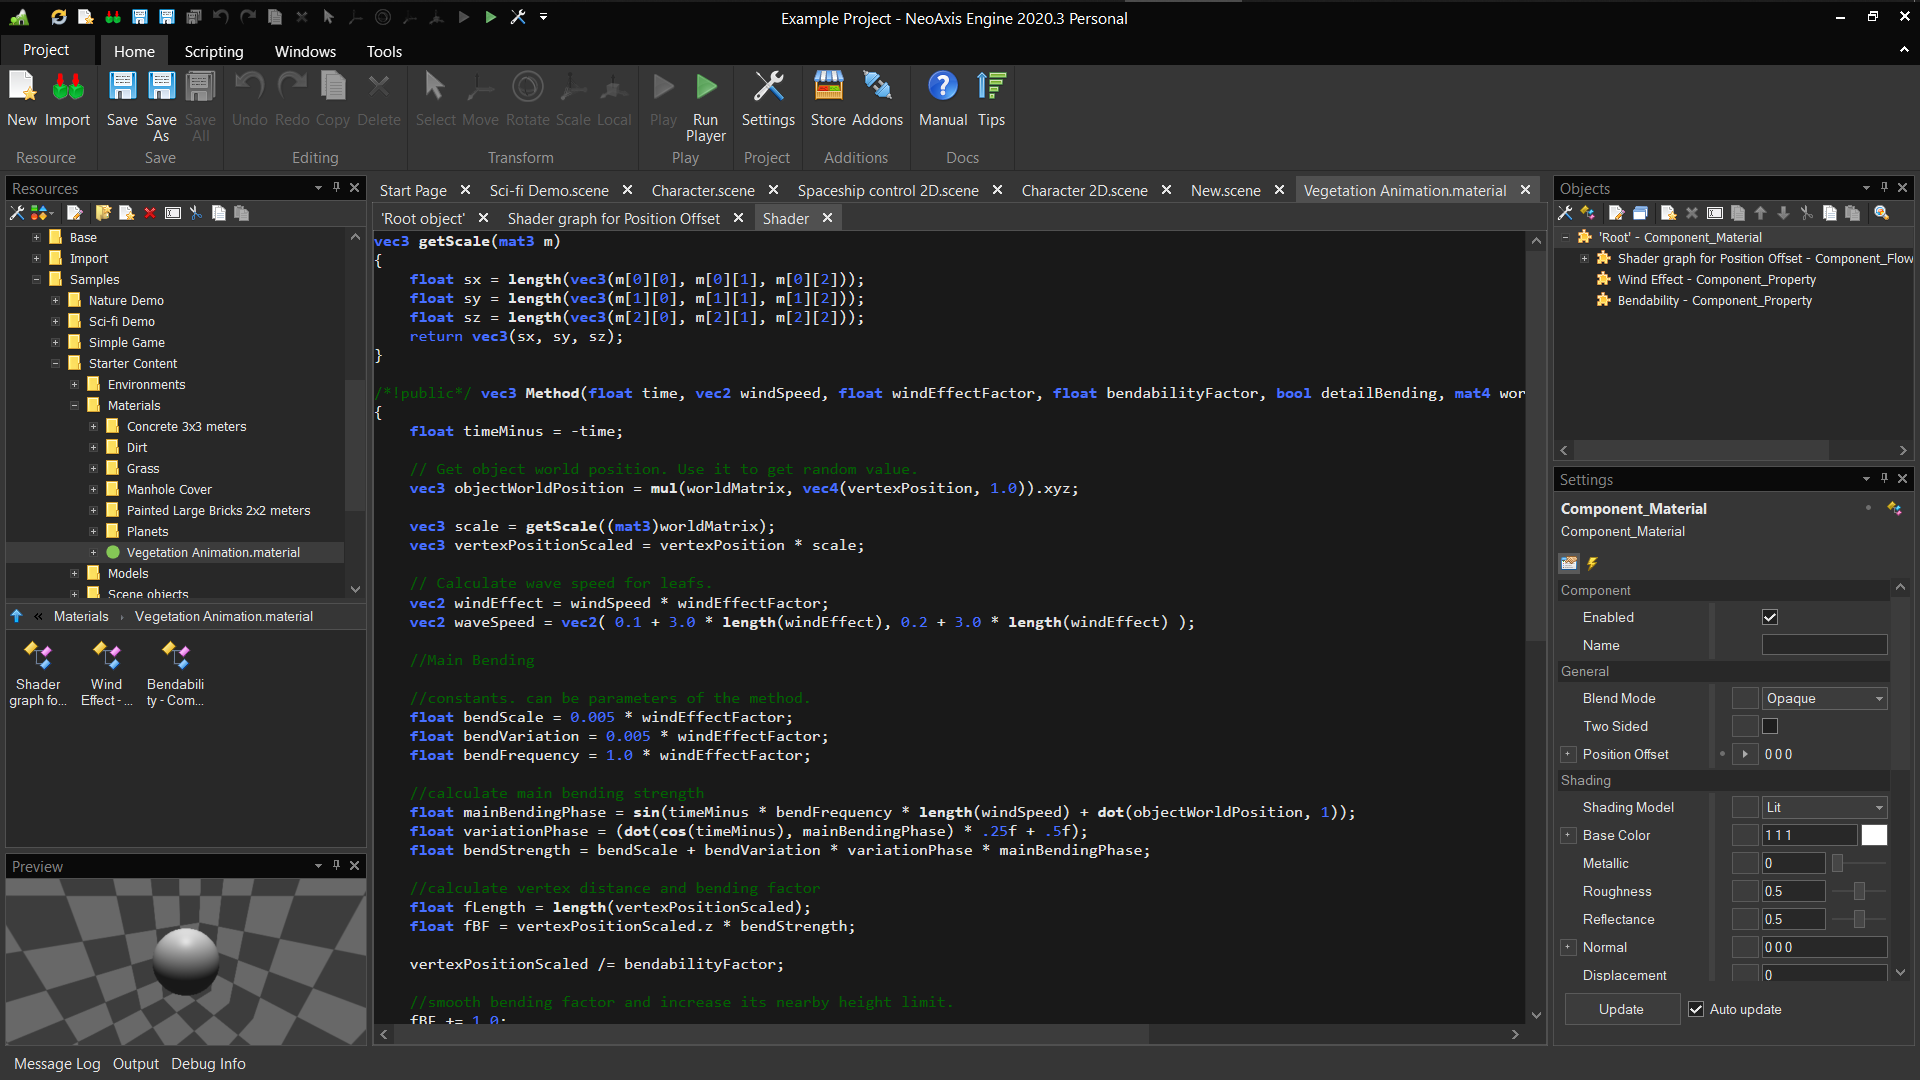Viewport: 1920px width, 1080px height.
Task: Open the Blend Mode dropdown
Action: 1824,699
